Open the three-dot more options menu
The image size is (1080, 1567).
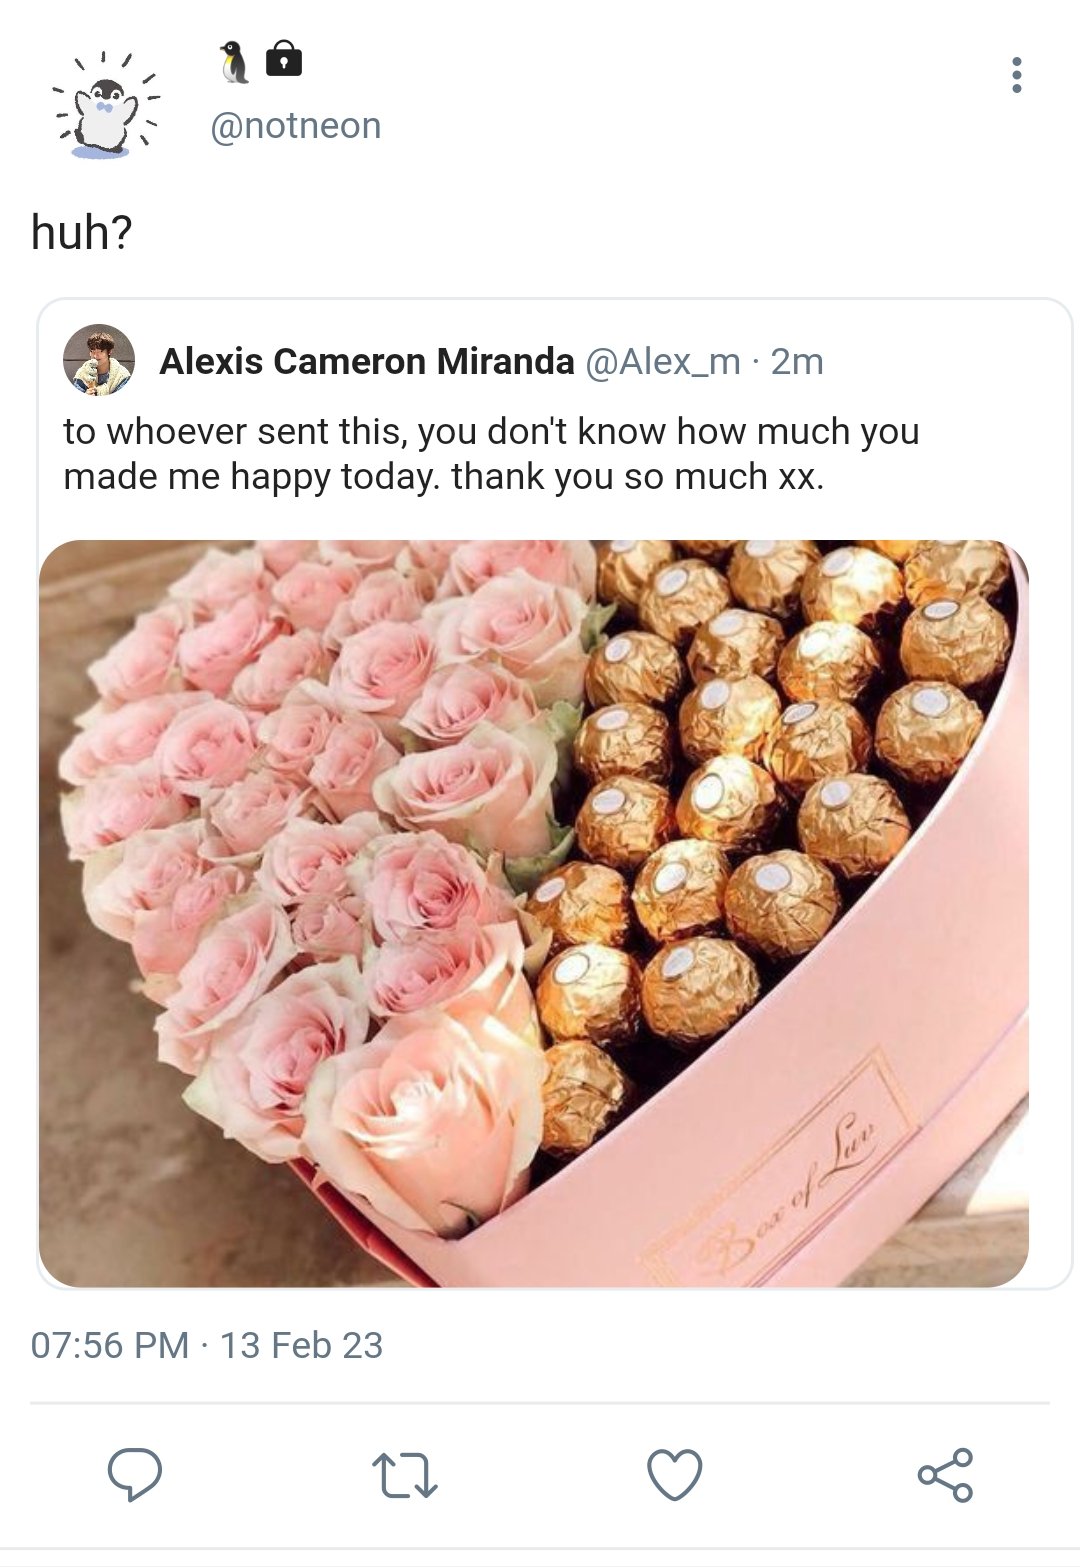tap(1016, 75)
